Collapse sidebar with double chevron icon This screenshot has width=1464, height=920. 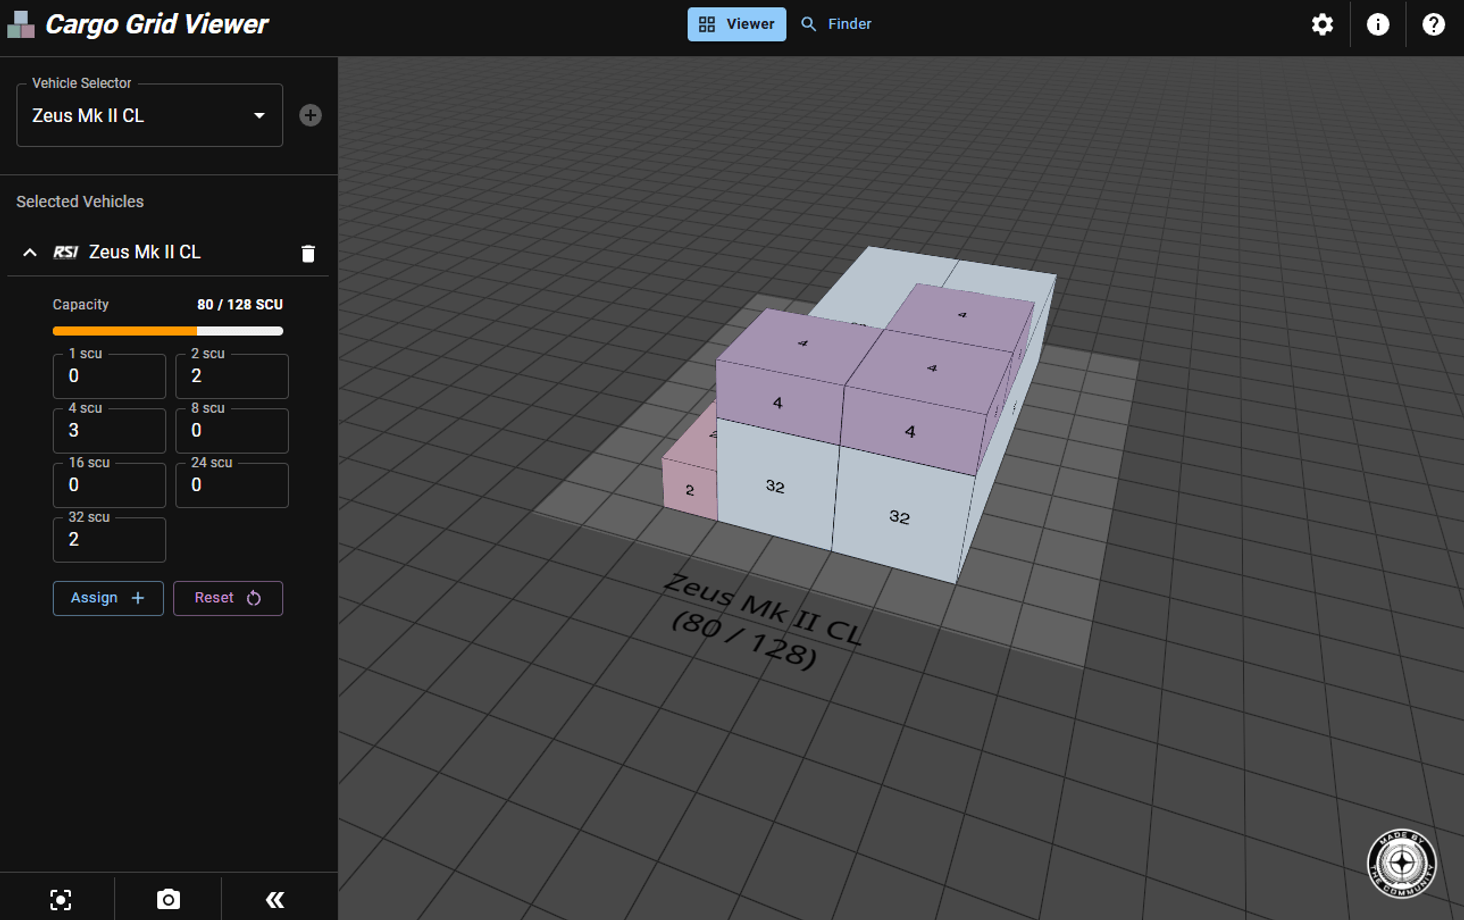(275, 900)
